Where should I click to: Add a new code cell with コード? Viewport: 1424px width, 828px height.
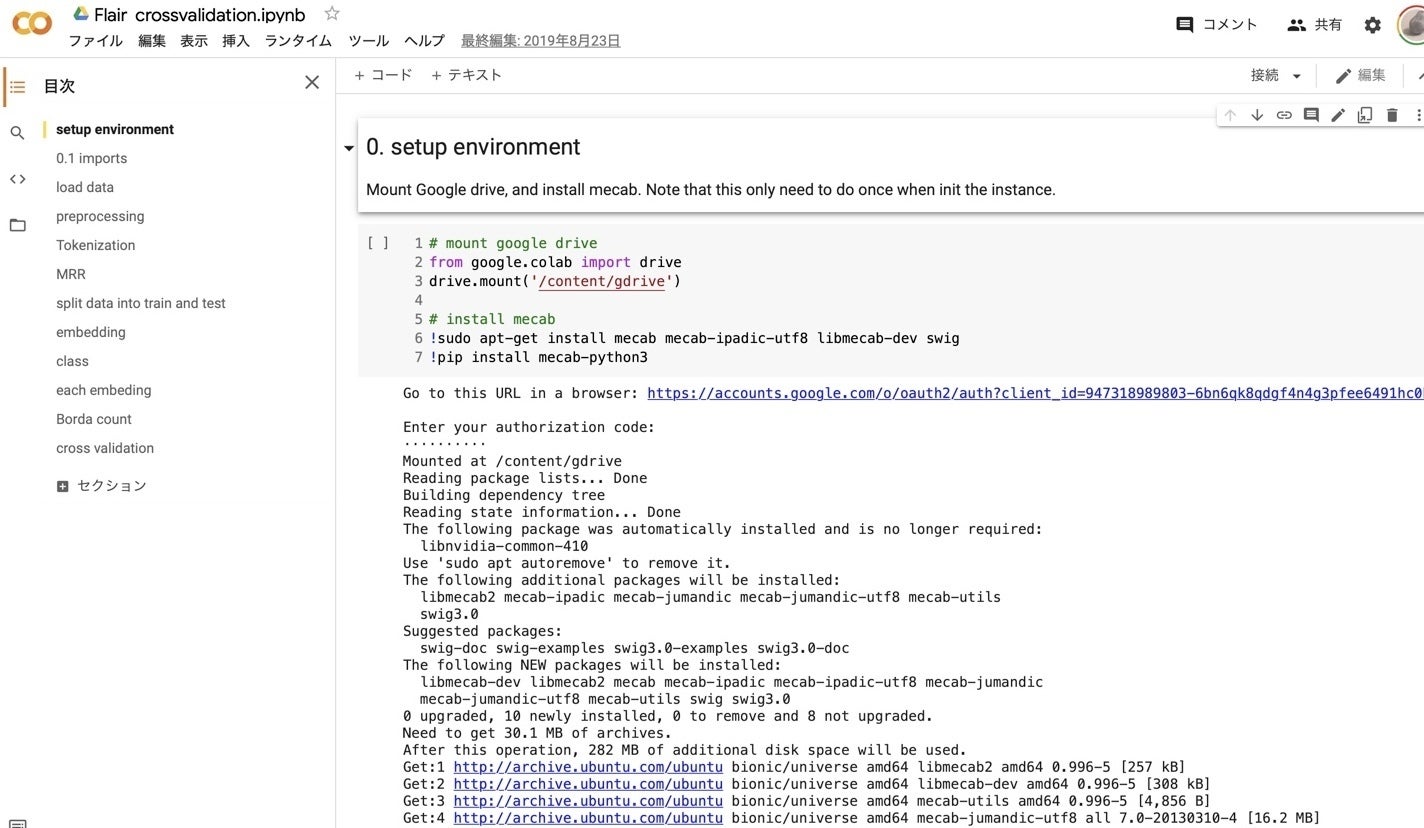coord(382,74)
